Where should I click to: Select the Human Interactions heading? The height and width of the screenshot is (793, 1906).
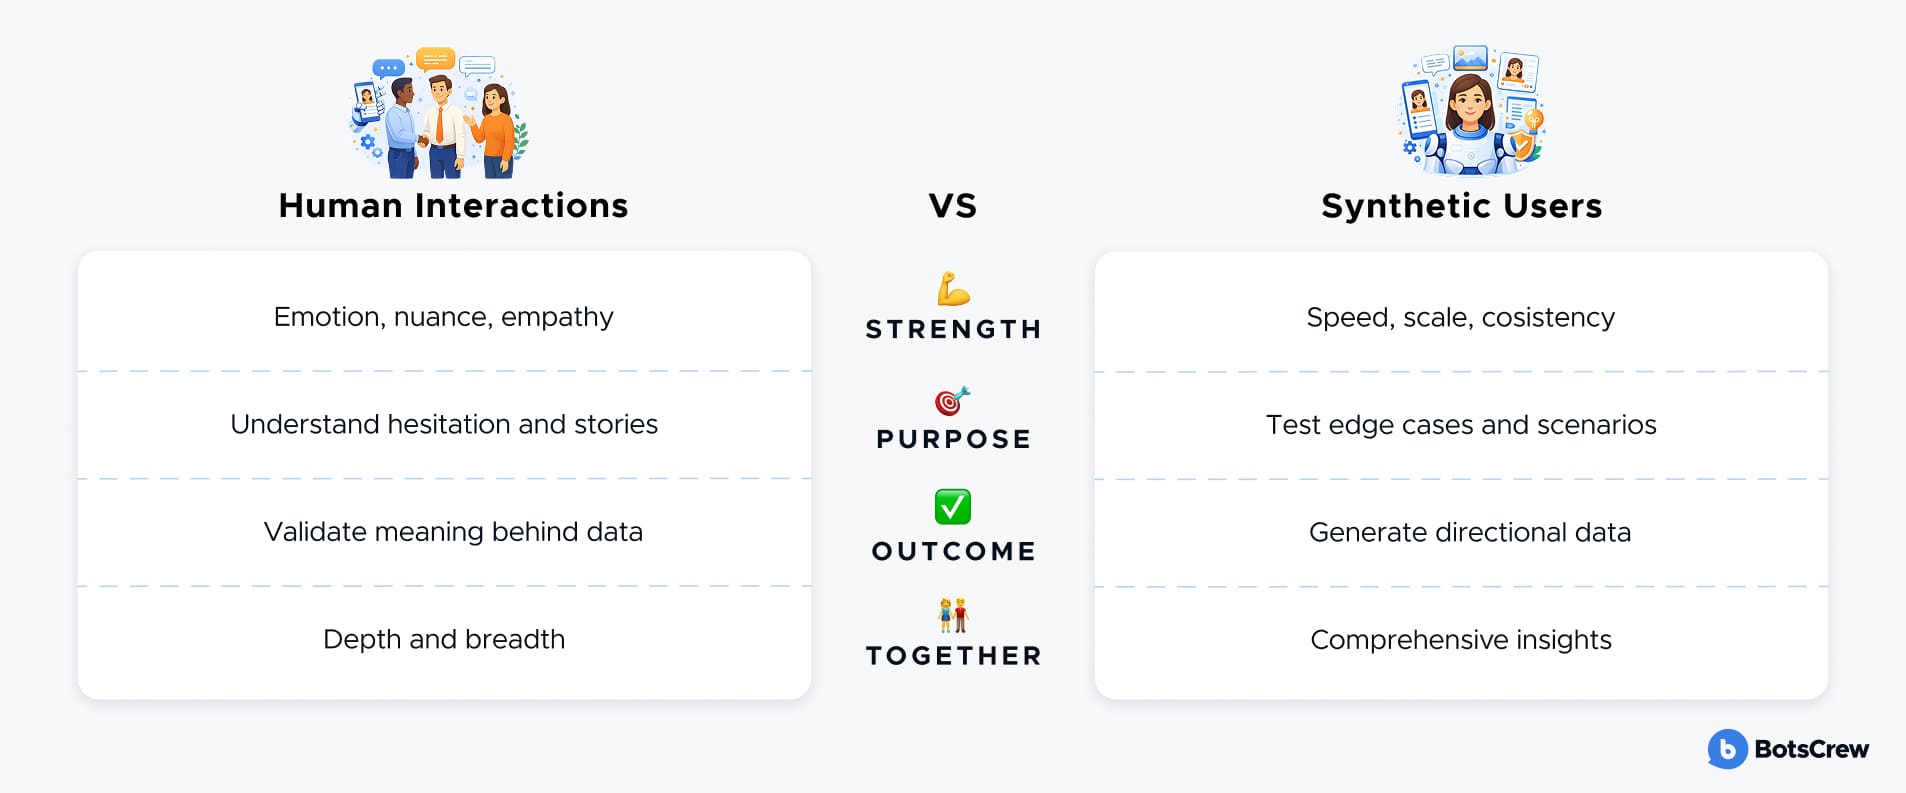coord(453,206)
